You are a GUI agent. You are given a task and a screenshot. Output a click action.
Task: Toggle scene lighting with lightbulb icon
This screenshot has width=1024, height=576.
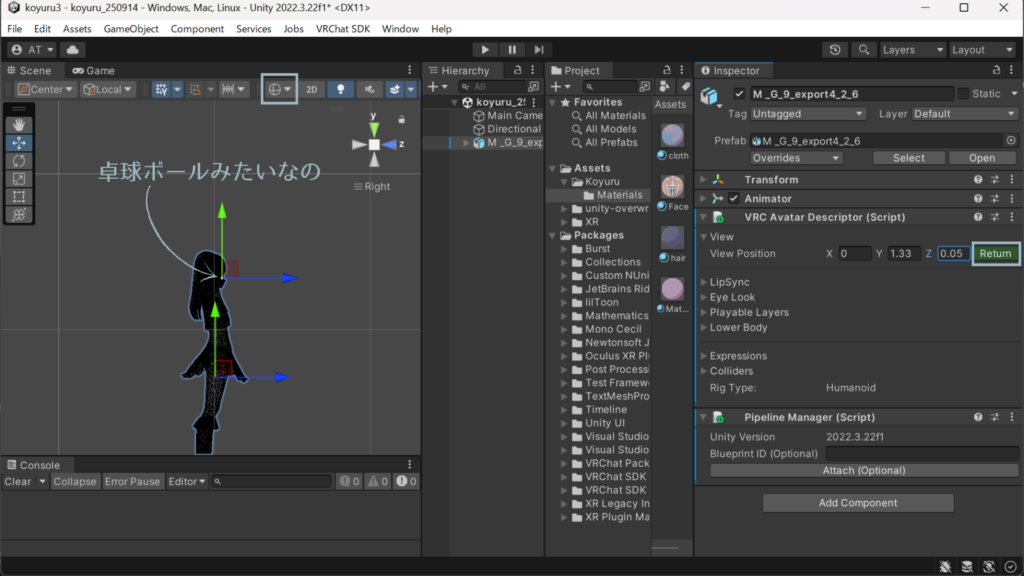point(341,89)
